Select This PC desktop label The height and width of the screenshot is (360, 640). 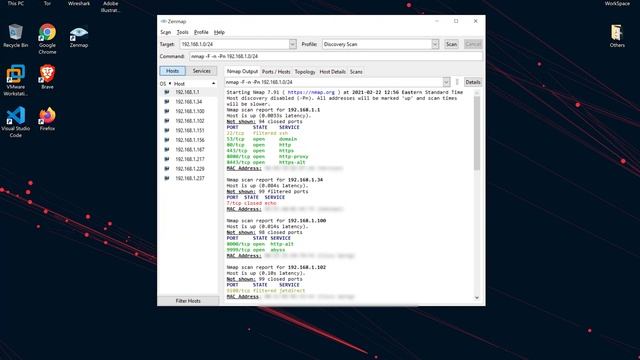pos(16,3)
